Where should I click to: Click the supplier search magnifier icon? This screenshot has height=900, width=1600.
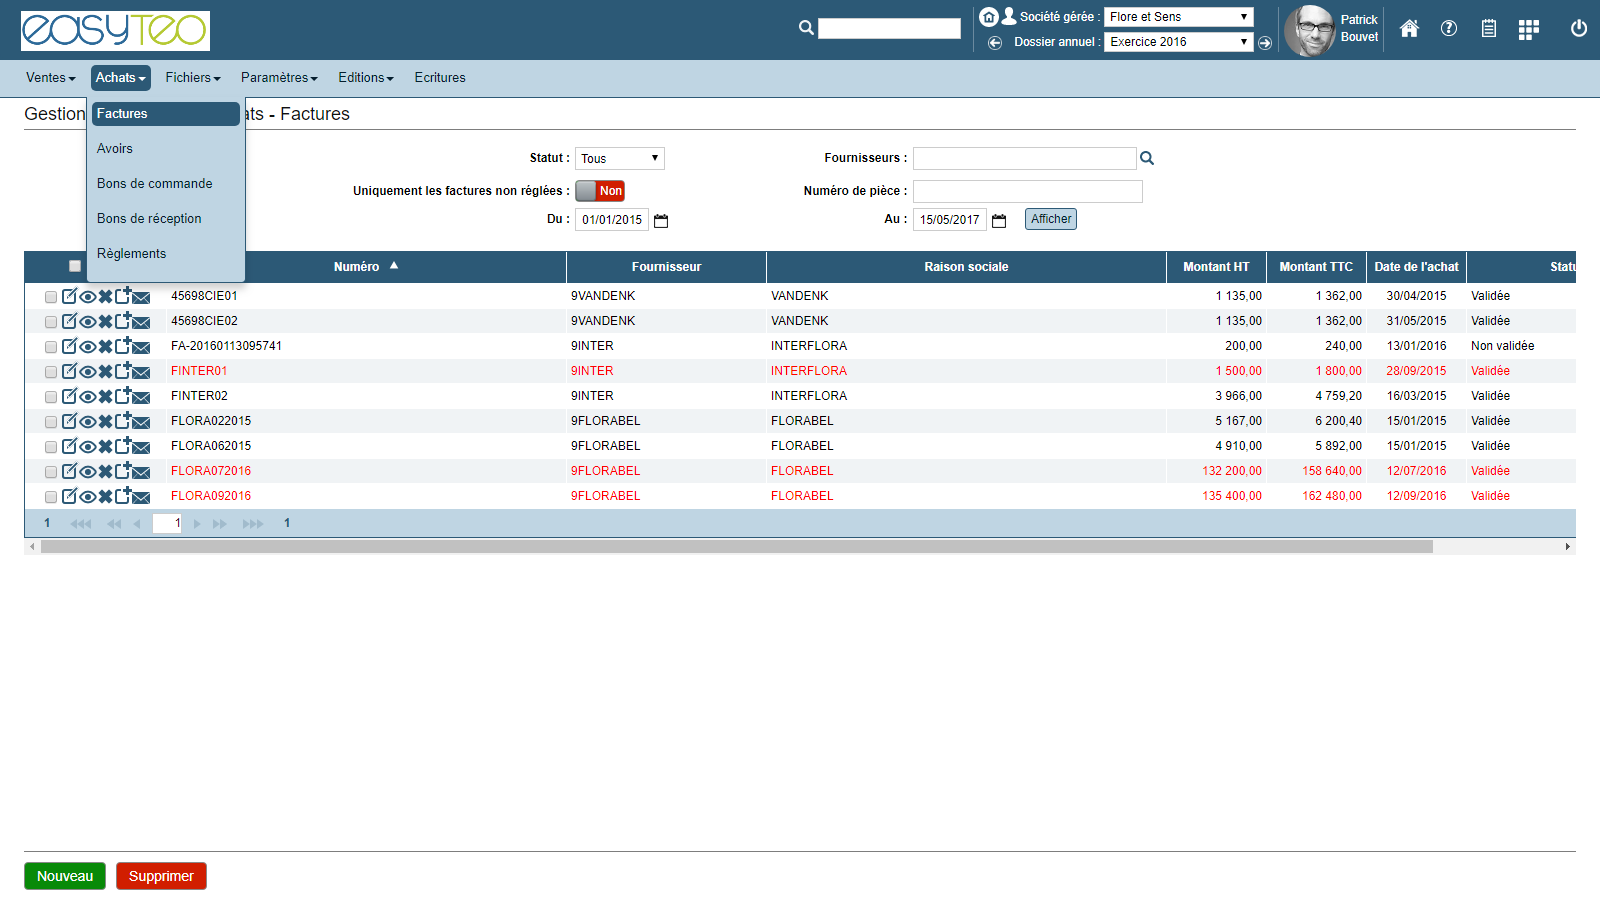pos(1147,158)
